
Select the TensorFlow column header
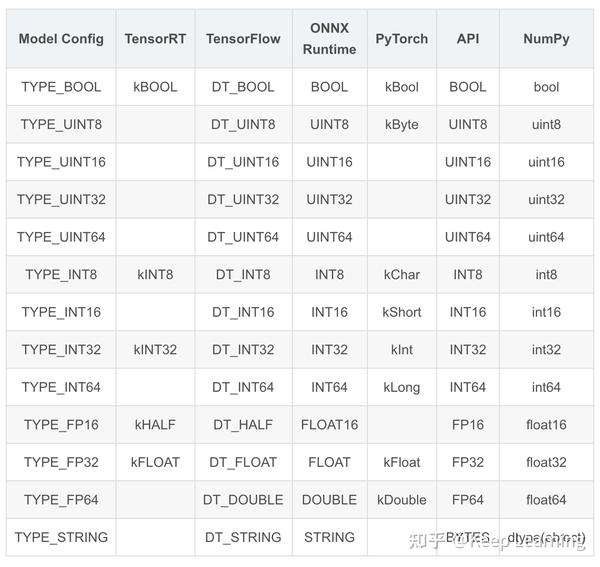click(x=243, y=39)
